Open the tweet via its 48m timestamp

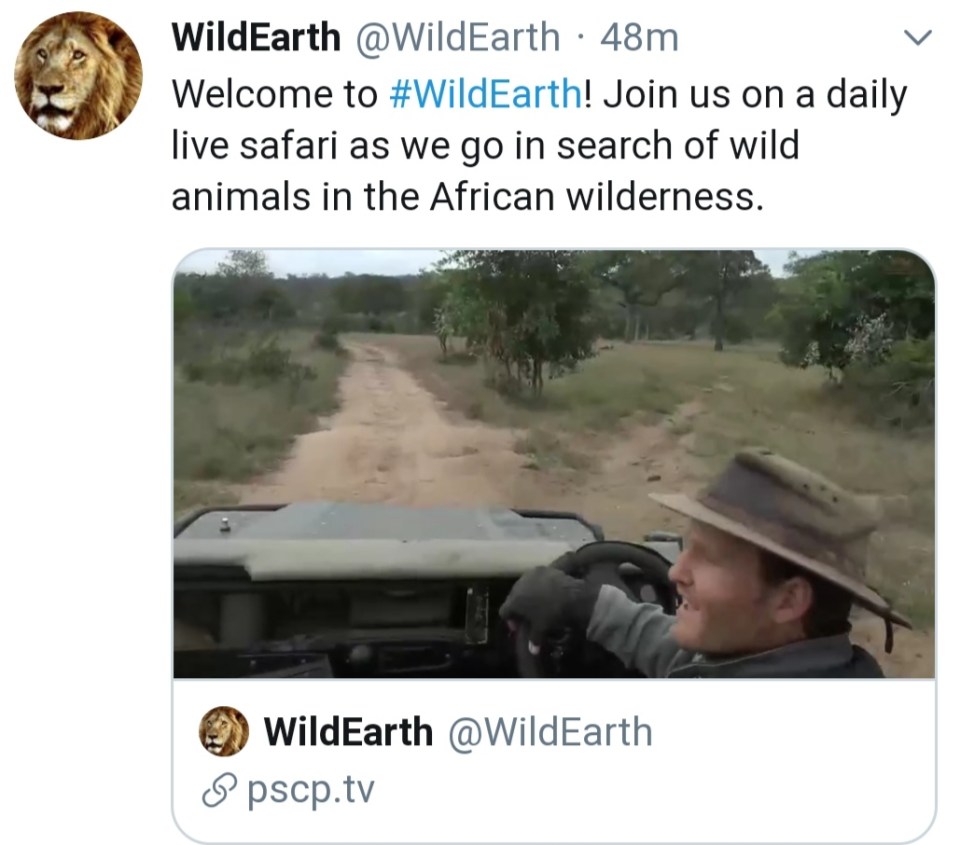pyautogui.click(x=639, y=39)
